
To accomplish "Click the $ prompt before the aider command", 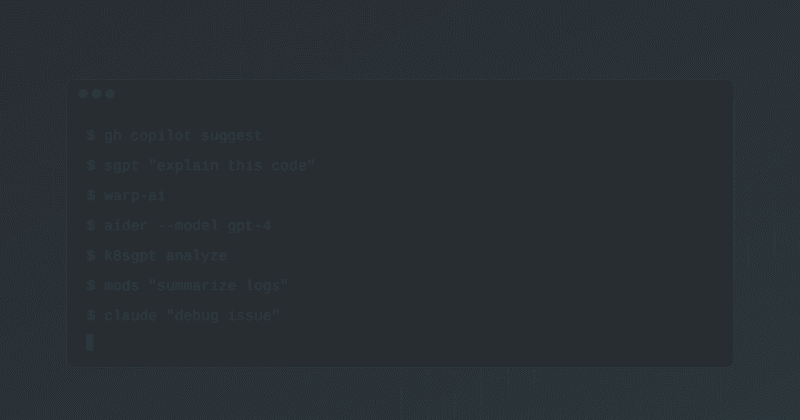I will click(90, 226).
